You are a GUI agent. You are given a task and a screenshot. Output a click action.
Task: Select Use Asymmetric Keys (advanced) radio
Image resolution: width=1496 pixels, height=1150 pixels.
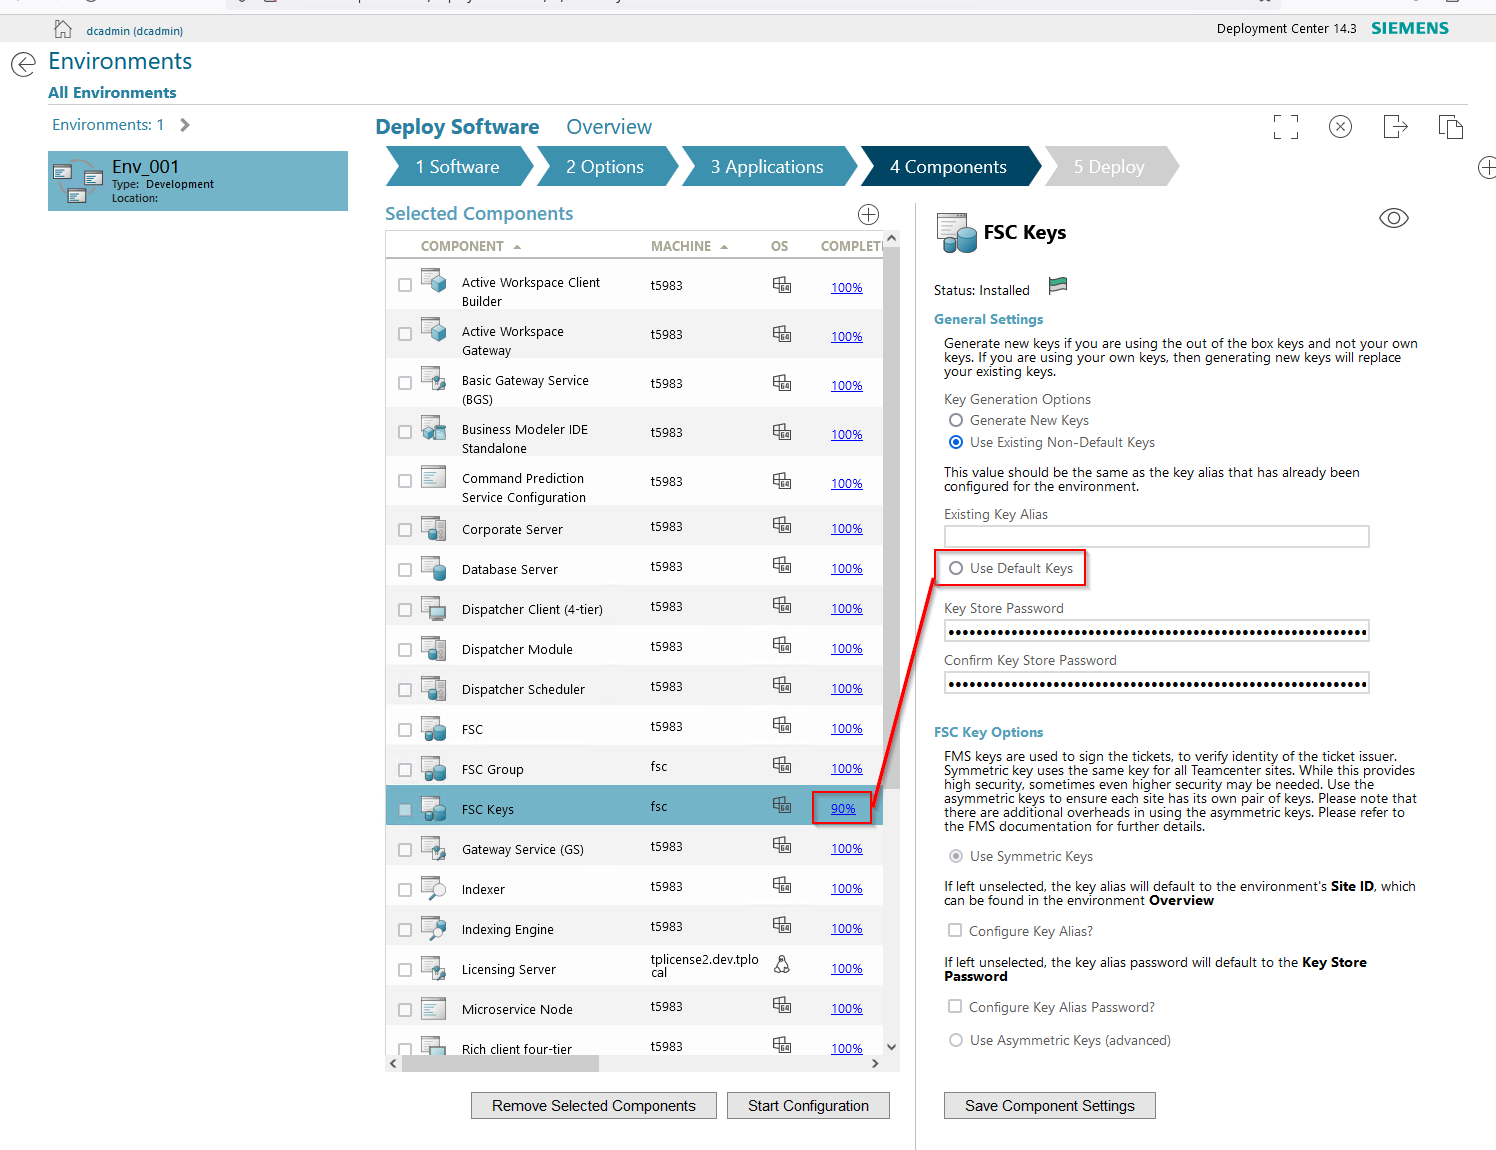pyautogui.click(x=956, y=1041)
